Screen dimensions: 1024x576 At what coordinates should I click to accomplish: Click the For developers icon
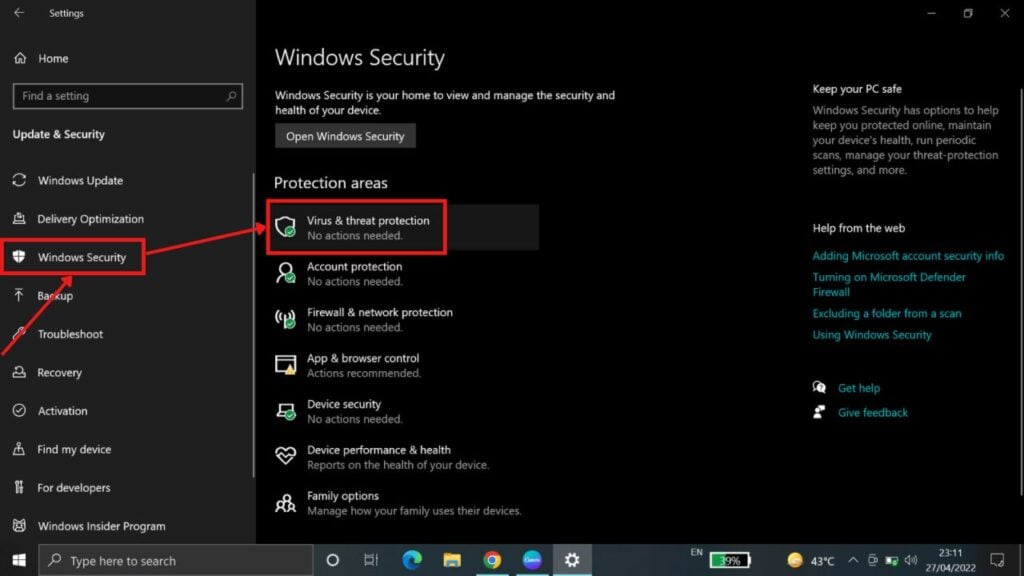[x=19, y=487]
